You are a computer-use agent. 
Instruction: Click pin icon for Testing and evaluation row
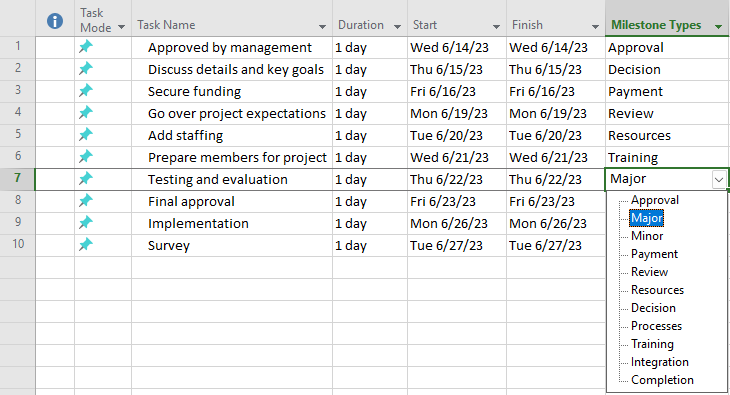point(86,178)
